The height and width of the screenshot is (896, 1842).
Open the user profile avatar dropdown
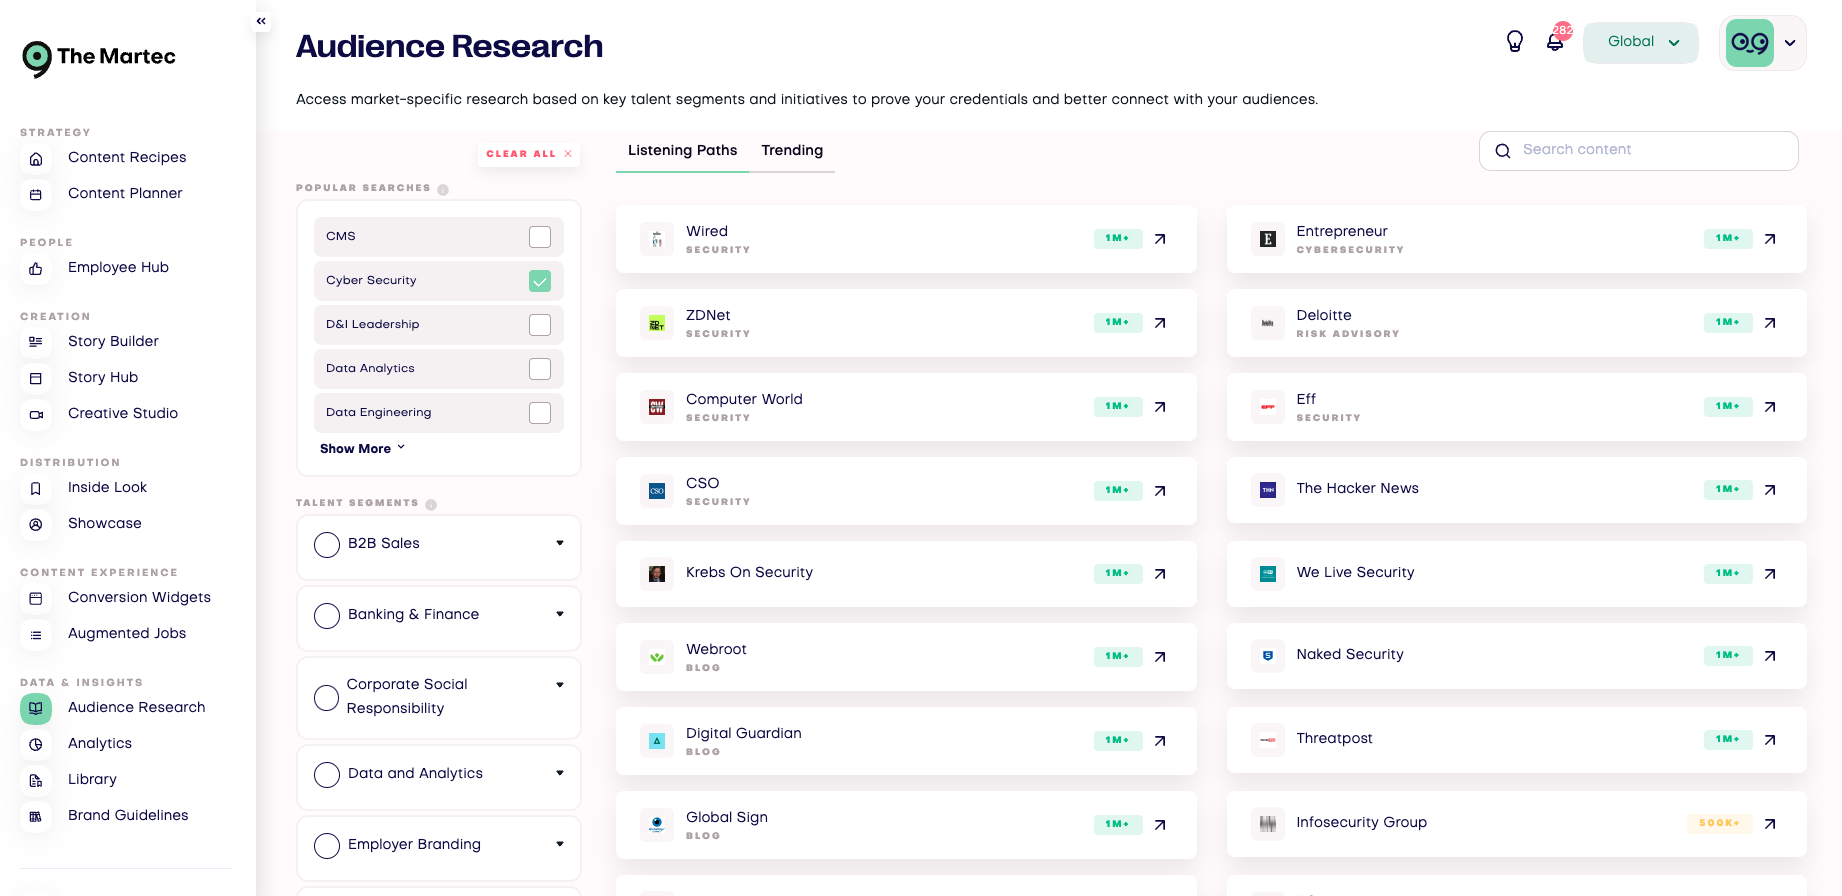1762,43
